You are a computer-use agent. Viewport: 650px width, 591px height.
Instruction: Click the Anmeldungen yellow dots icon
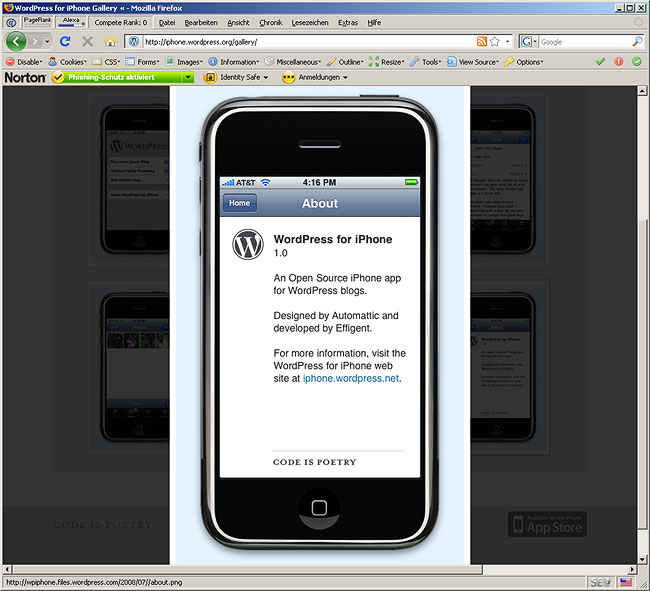pos(288,77)
